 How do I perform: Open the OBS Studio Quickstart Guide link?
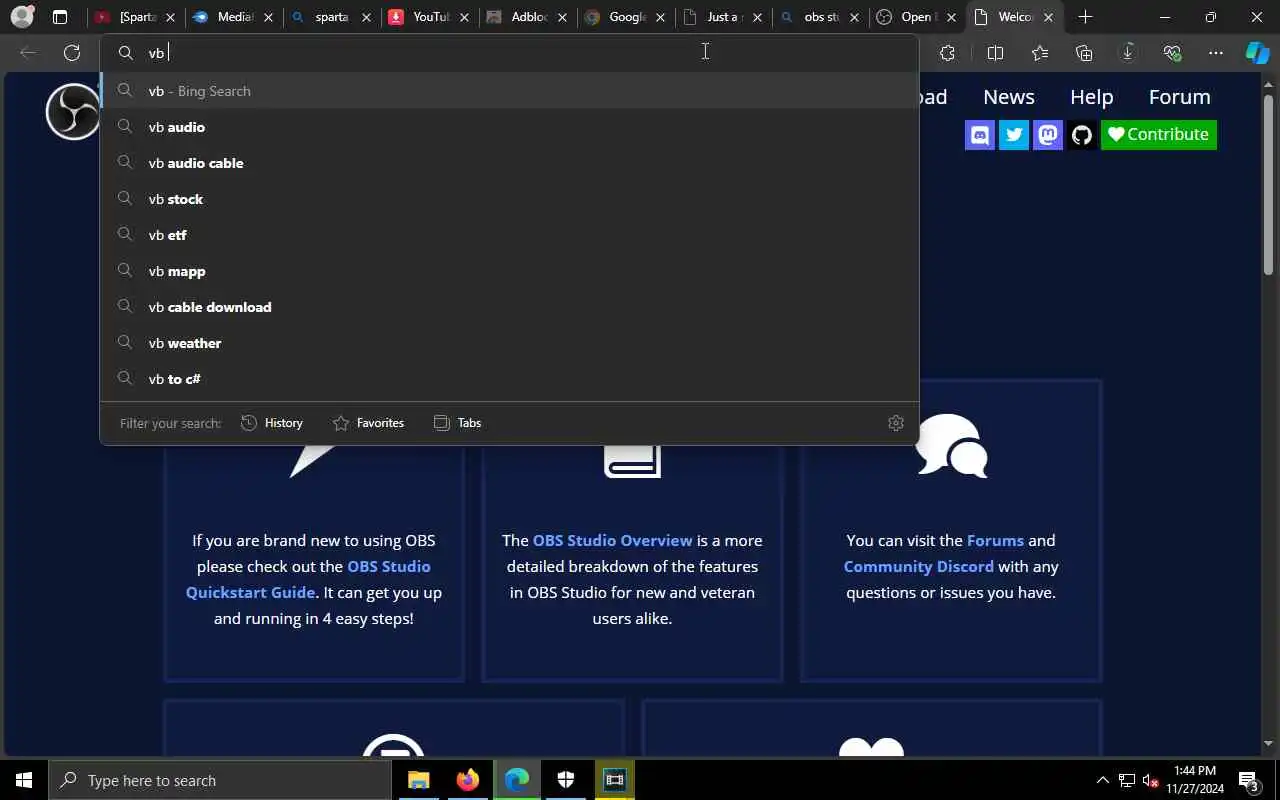pos(308,579)
